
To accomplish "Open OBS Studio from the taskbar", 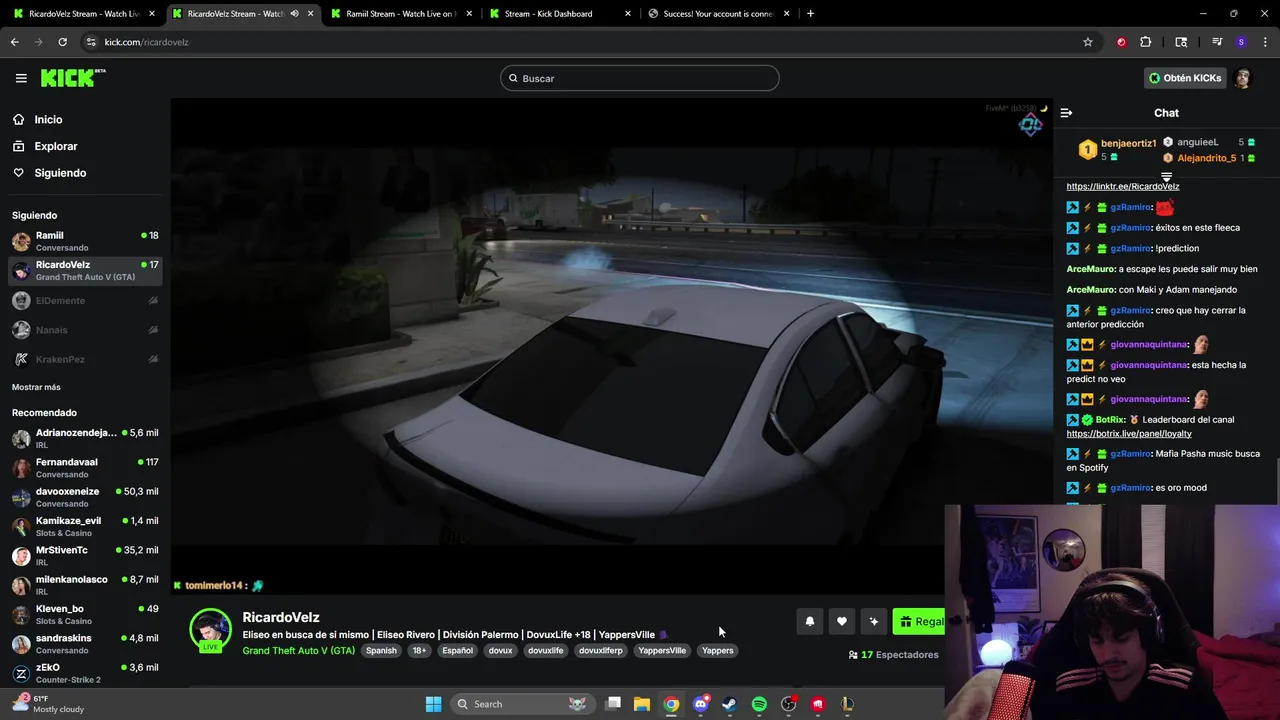I will click(789, 704).
